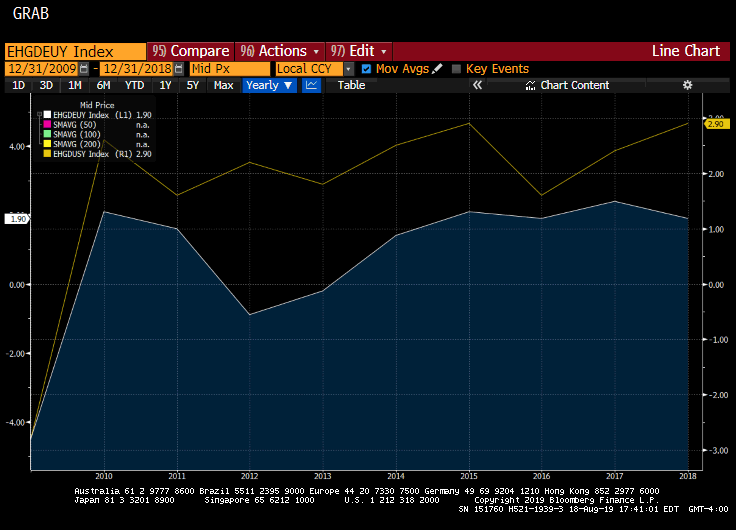
Task: Open chart settings gear icon
Action: [687, 85]
